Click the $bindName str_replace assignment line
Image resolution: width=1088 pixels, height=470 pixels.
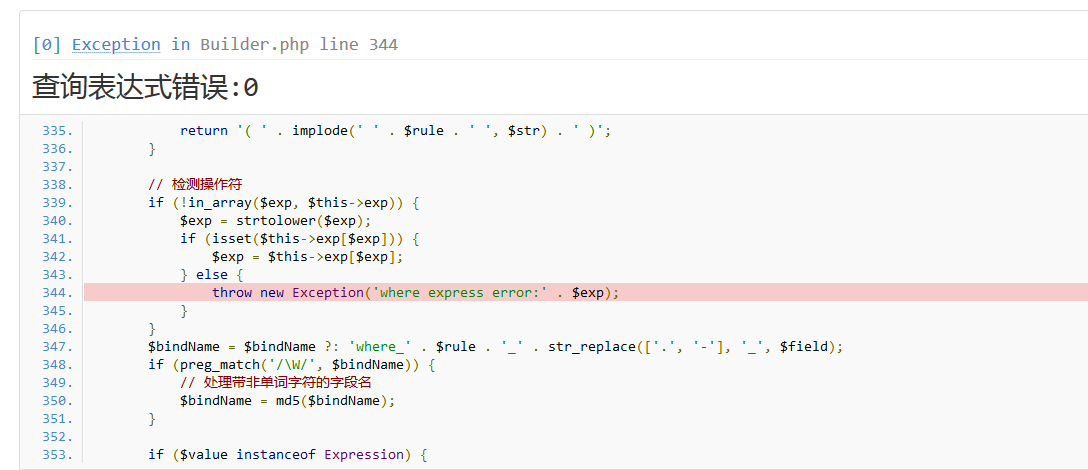pyautogui.click(x=495, y=346)
